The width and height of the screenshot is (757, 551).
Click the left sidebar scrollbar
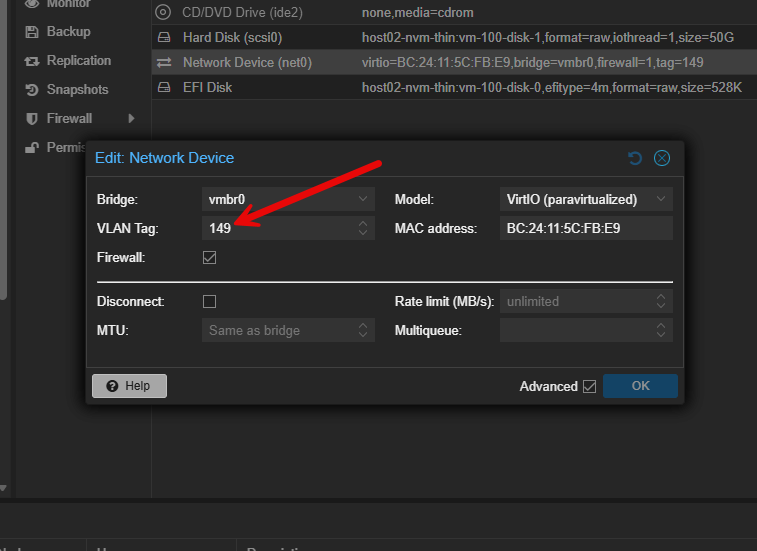click(x=3, y=150)
